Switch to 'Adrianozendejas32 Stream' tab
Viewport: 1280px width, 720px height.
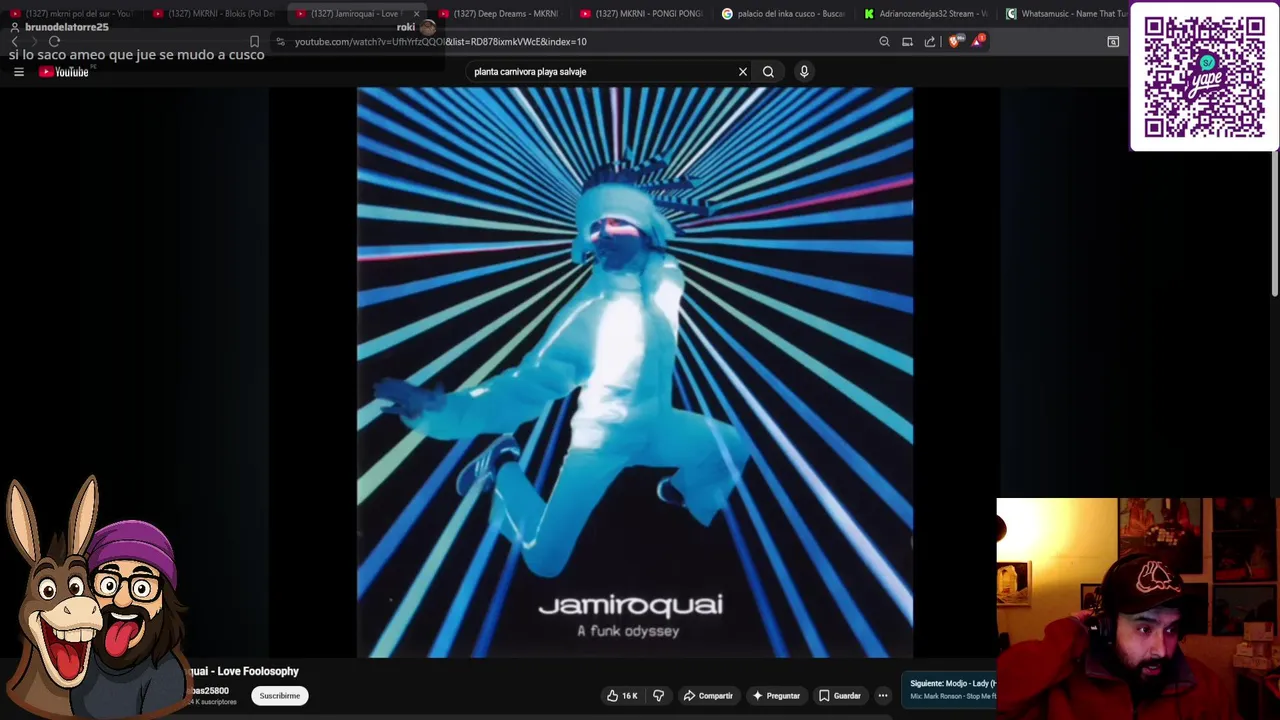[x=925, y=14]
